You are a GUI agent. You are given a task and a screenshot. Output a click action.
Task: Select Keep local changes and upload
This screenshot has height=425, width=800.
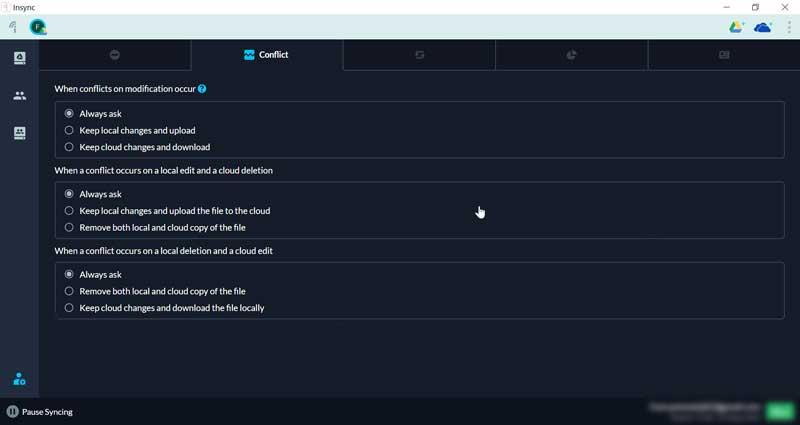(x=69, y=130)
